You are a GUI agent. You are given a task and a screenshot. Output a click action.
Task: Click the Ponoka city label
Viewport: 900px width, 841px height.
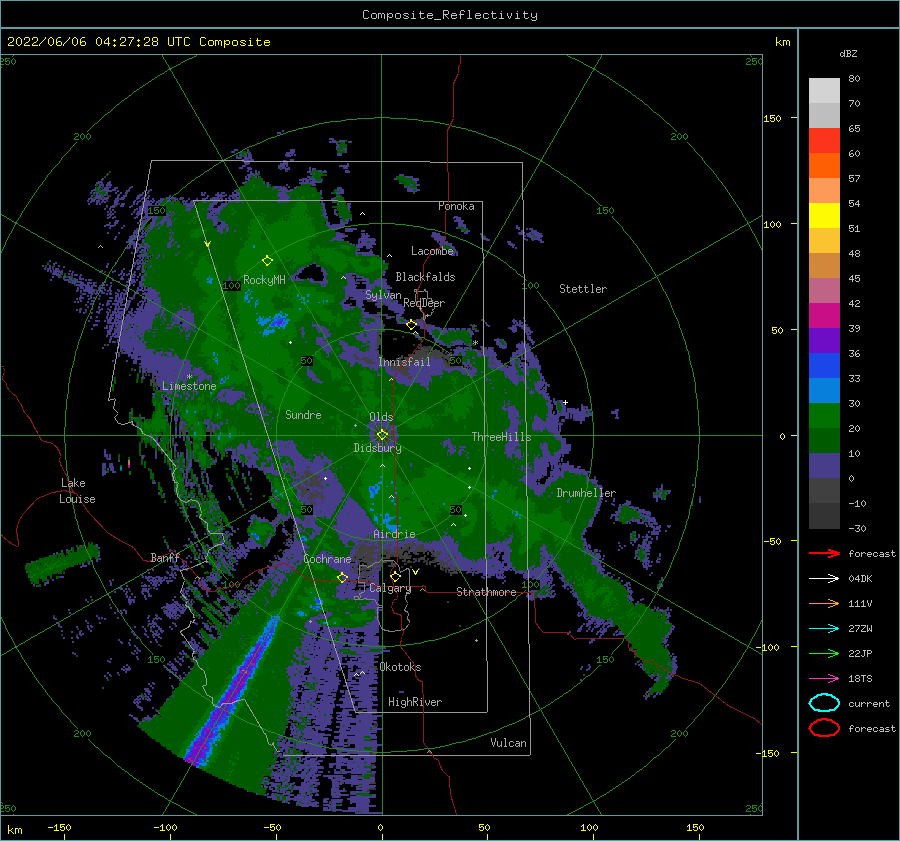(456, 206)
